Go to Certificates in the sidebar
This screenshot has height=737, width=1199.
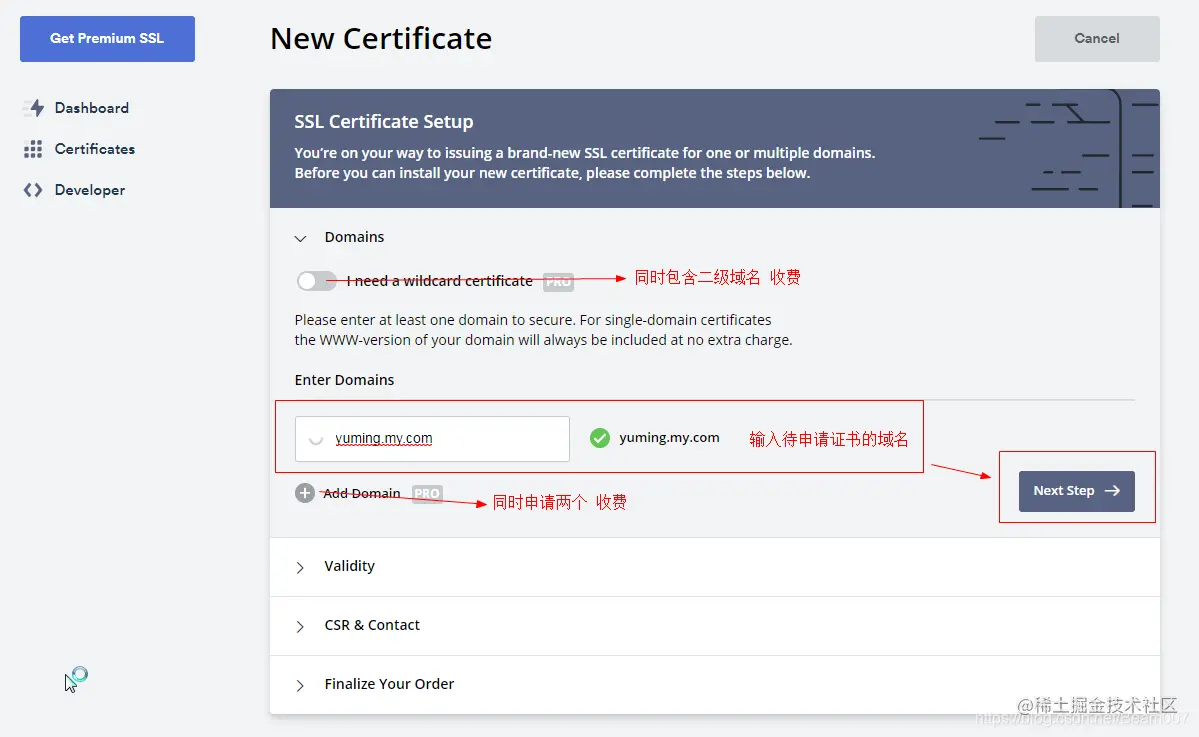click(x=94, y=149)
